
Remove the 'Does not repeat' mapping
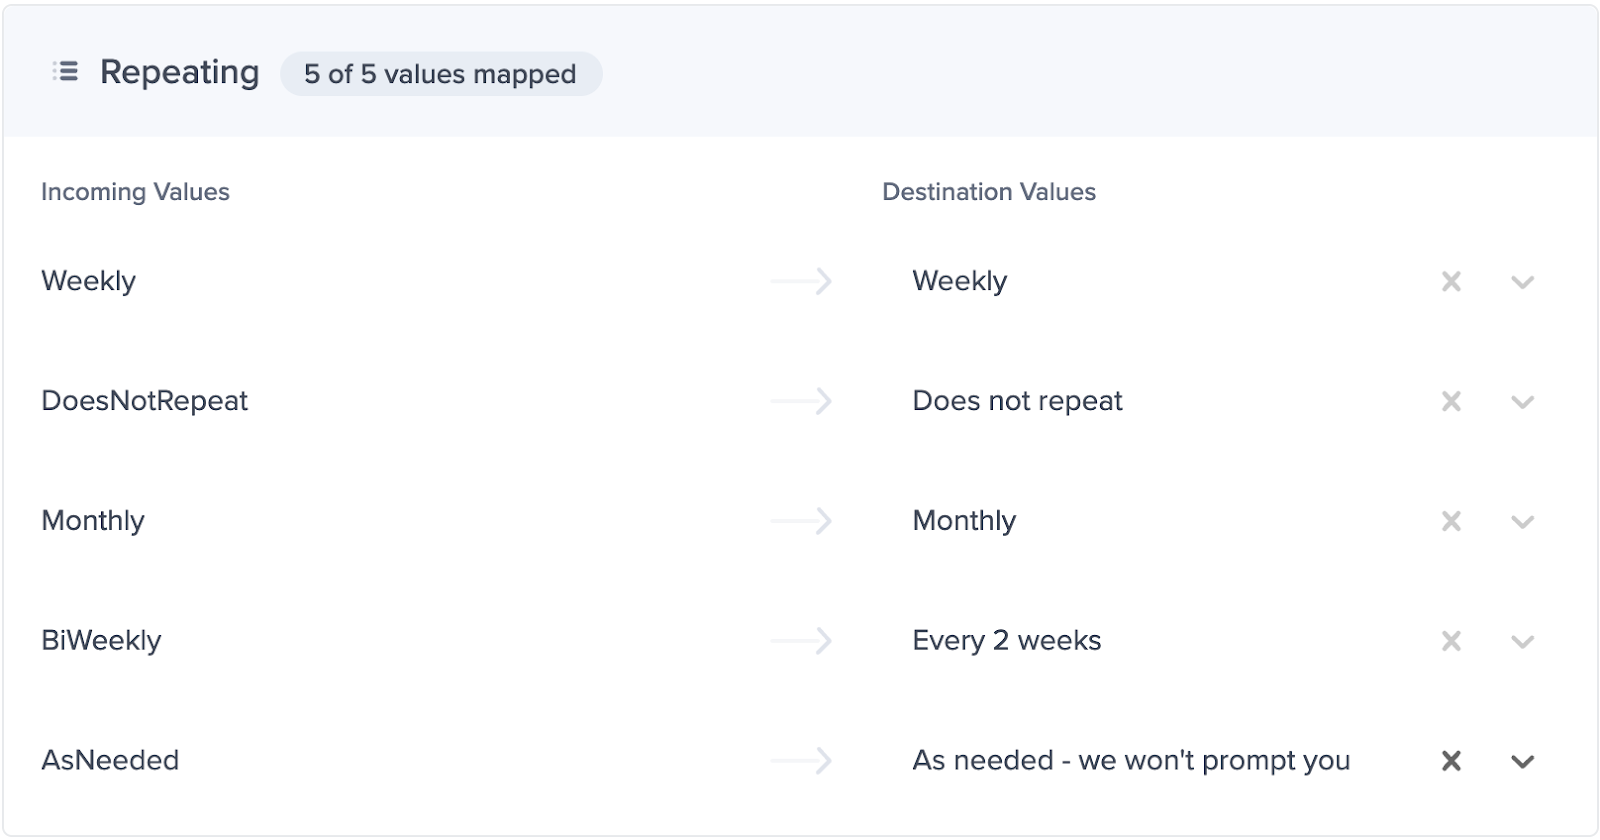click(1451, 402)
